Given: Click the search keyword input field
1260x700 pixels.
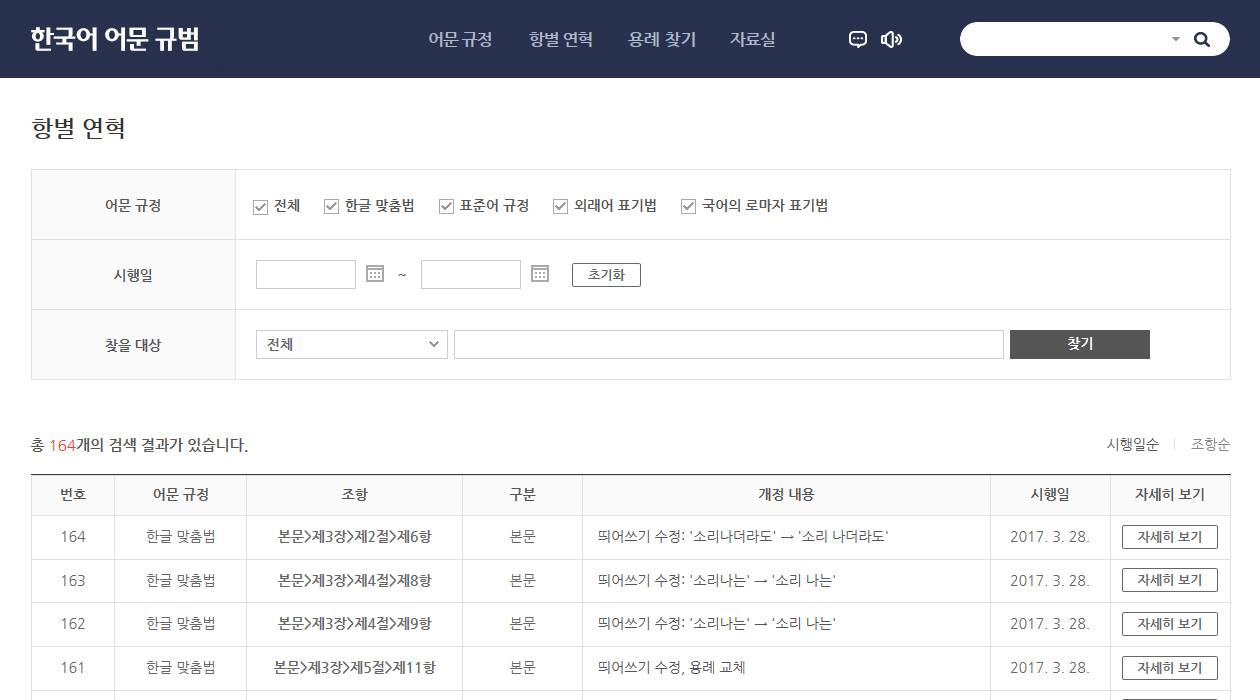Looking at the screenshot, I should [728, 344].
